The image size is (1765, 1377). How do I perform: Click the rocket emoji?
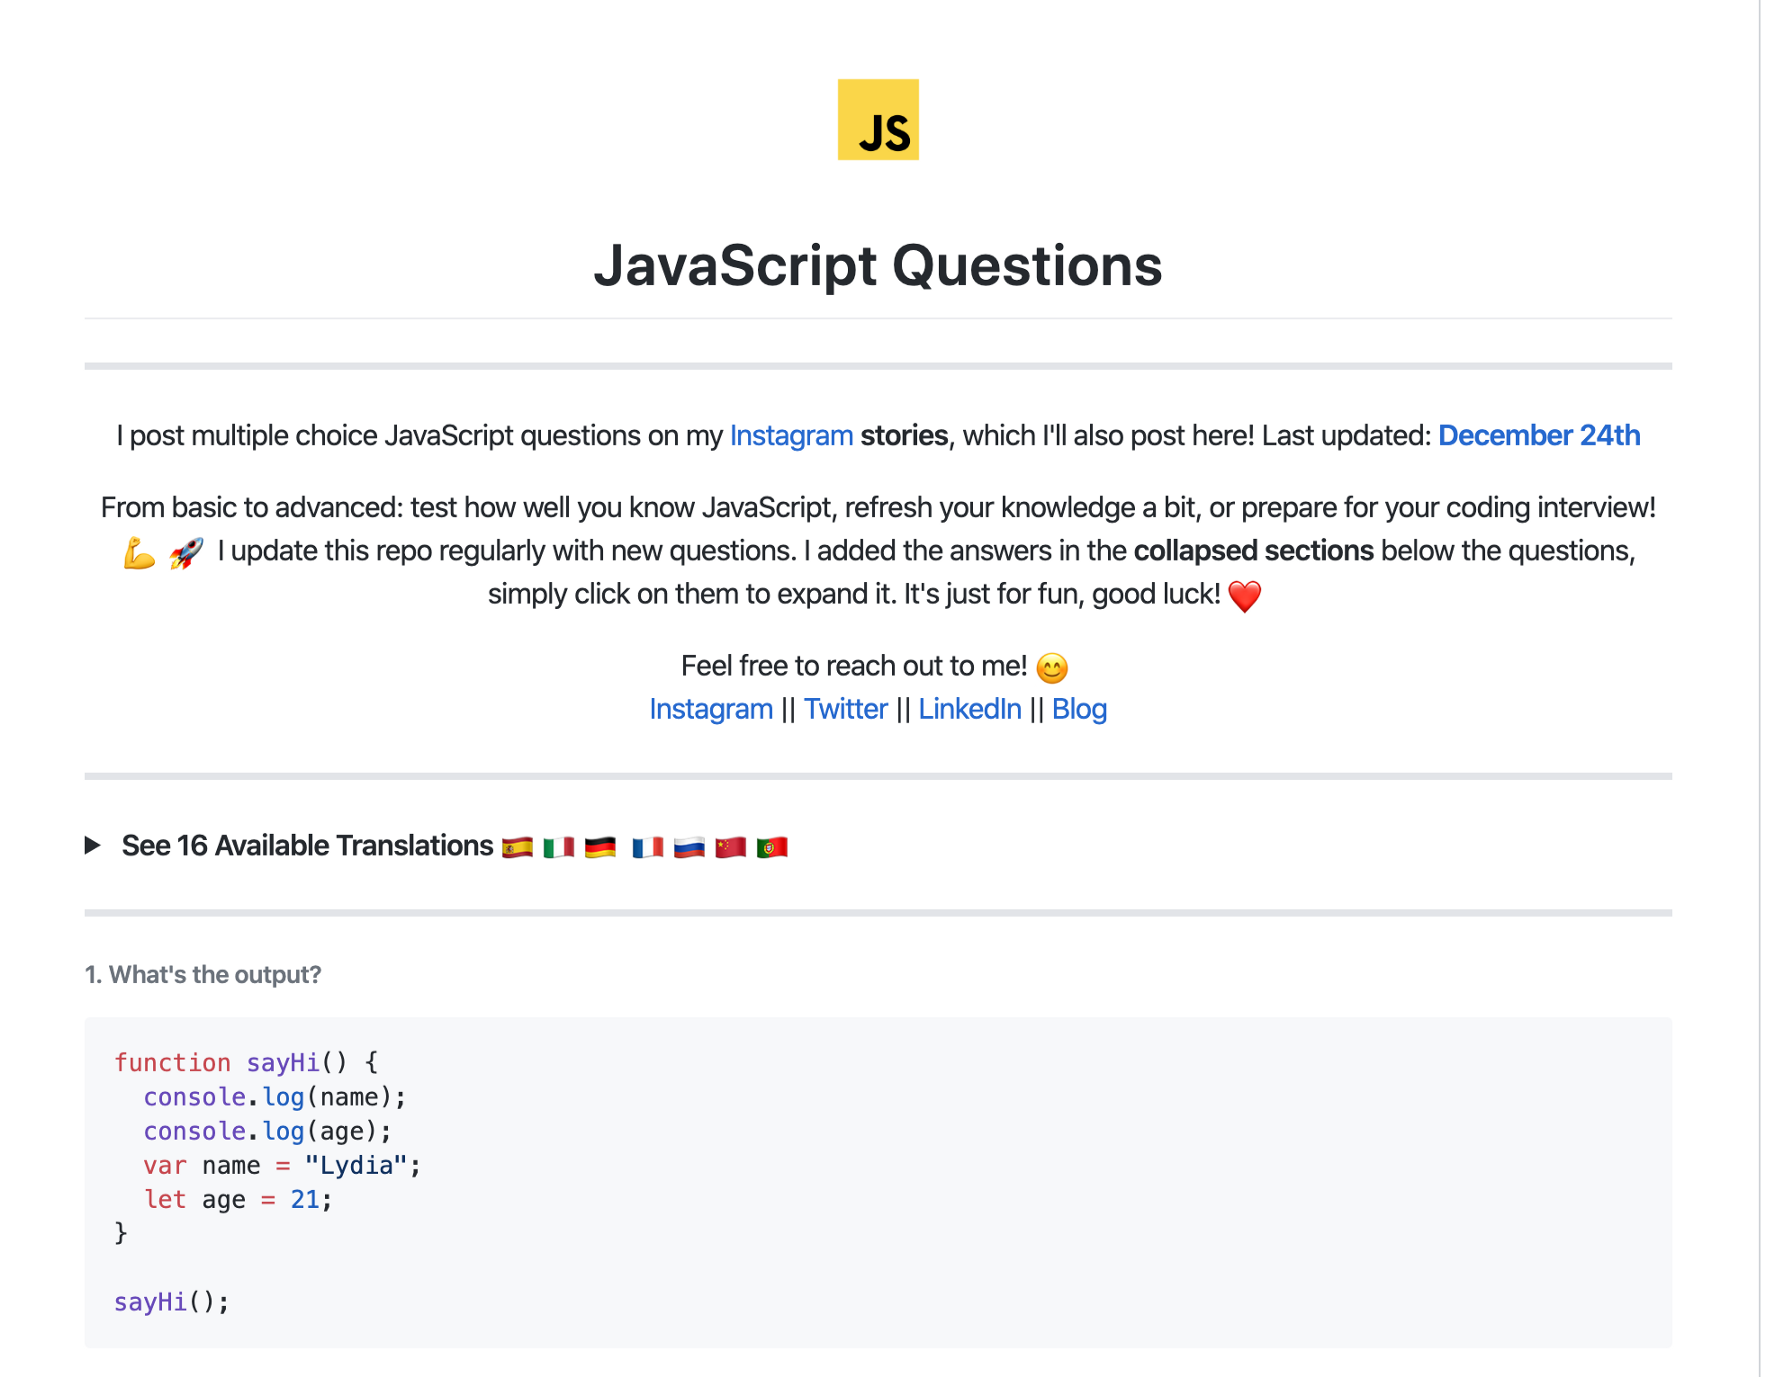(186, 552)
